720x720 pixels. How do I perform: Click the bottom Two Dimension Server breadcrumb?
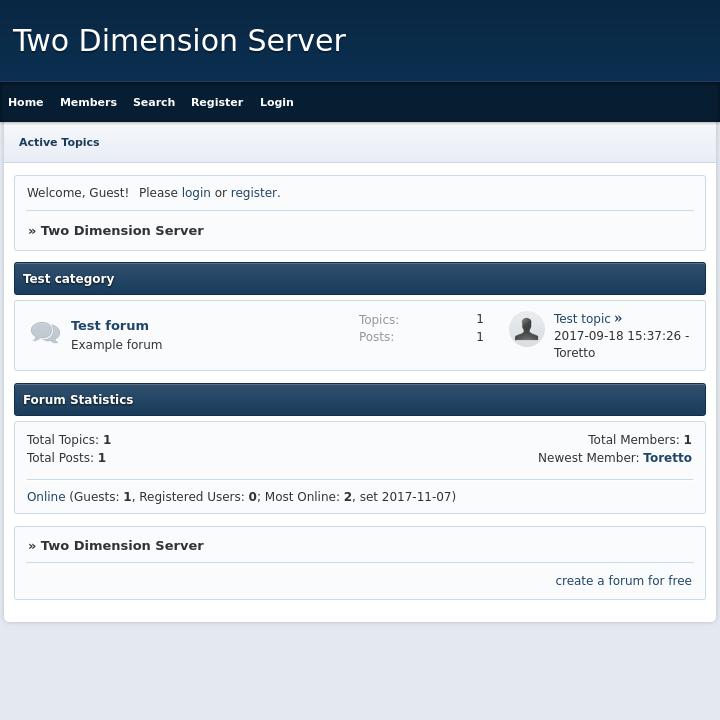(x=122, y=545)
